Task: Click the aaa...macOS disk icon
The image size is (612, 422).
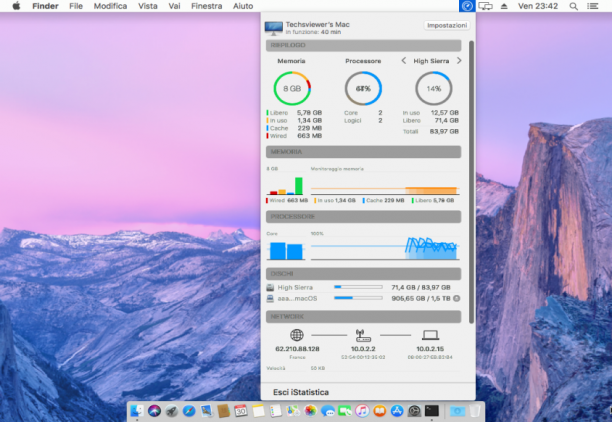Action: pos(270,298)
